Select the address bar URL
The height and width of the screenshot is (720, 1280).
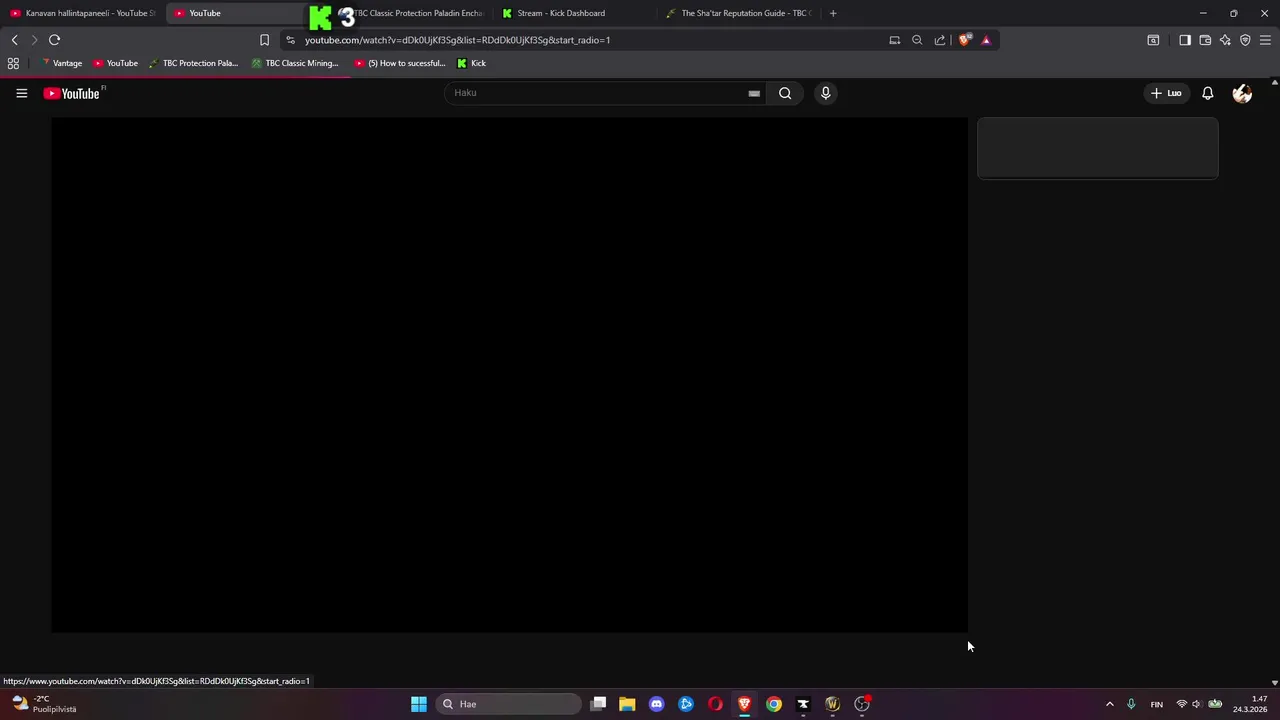point(457,40)
